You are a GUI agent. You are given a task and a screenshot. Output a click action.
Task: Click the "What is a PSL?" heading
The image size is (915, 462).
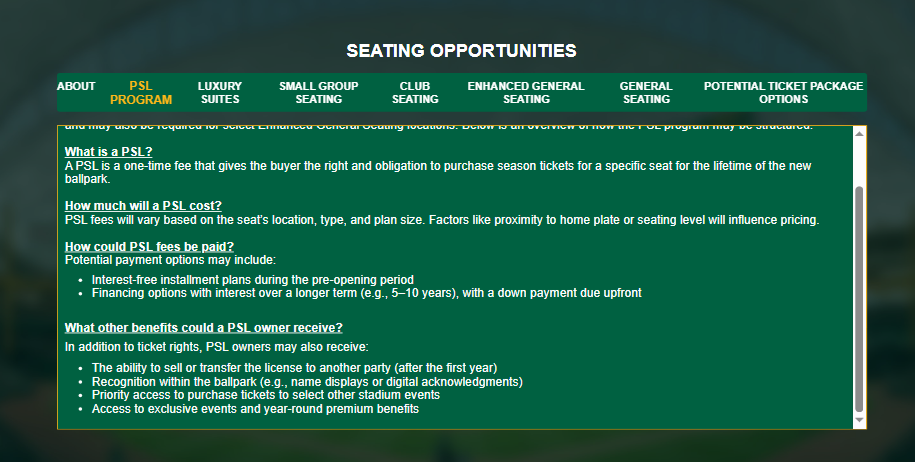pyautogui.click(x=108, y=152)
